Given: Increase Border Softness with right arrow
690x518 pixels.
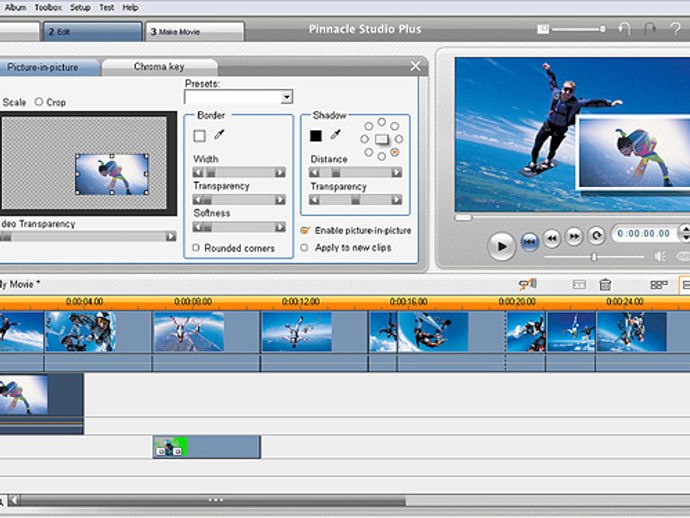Looking at the screenshot, I should (x=280, y=227).
